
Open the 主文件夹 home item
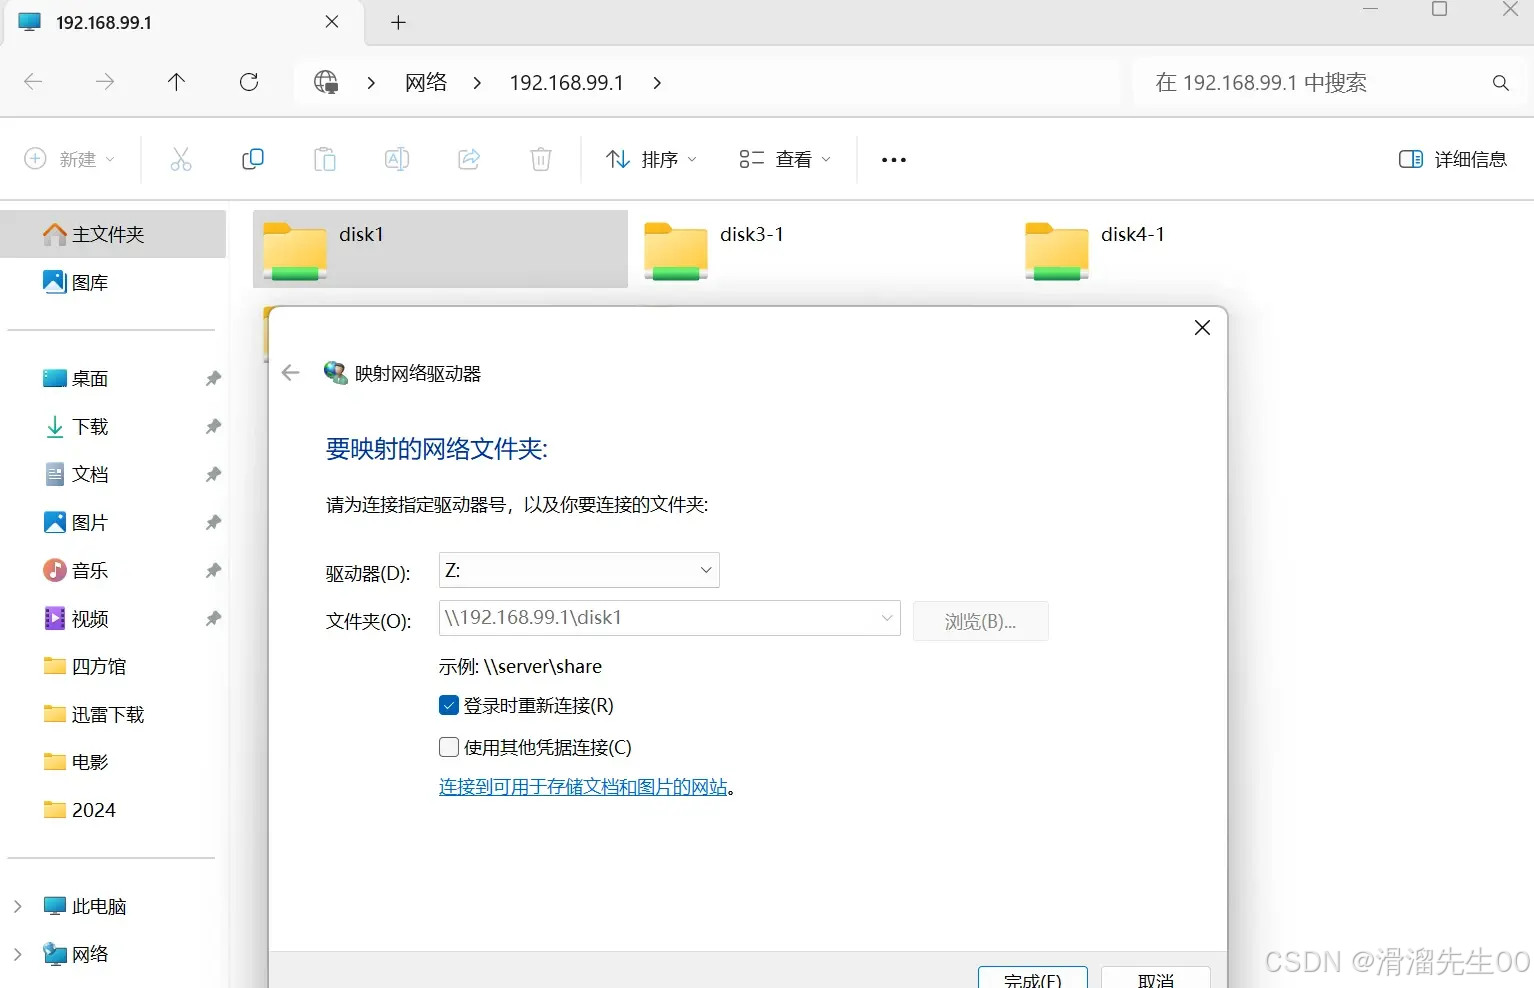(x=113, y=234)
